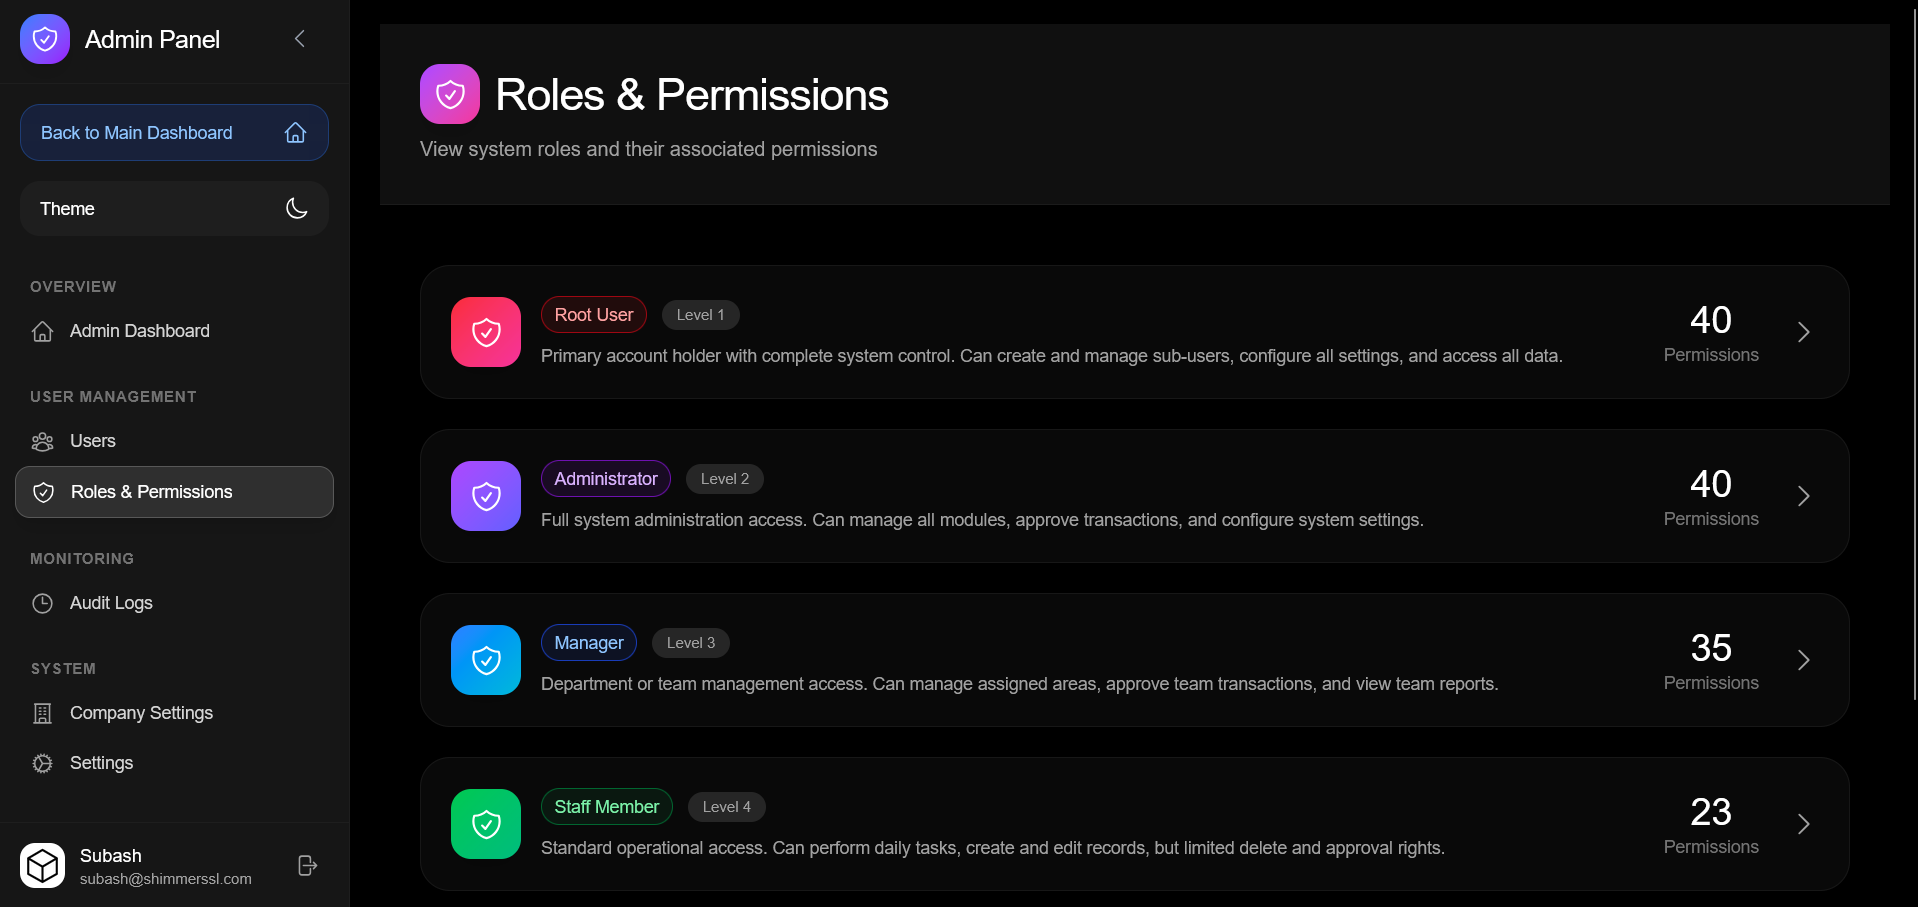The image size is (1918, 907).
Task: Collapse the Admin Panel sidebar
Action: 299,39
